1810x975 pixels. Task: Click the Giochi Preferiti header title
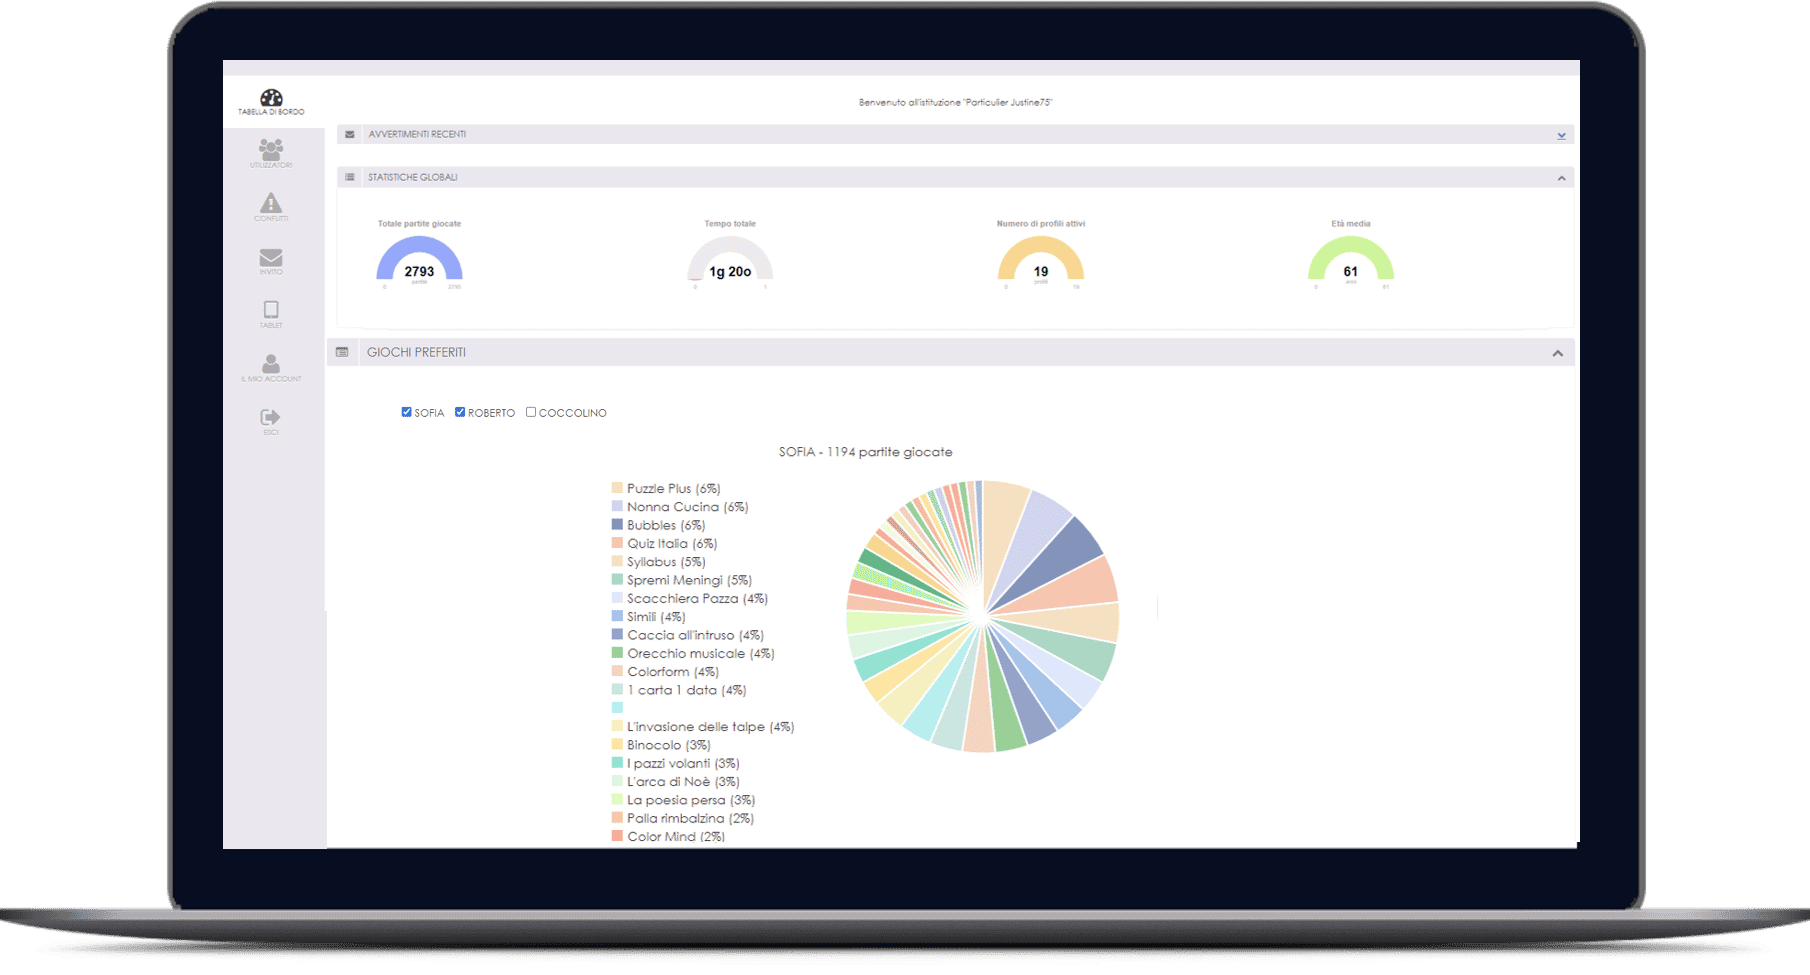pos(416,352)
